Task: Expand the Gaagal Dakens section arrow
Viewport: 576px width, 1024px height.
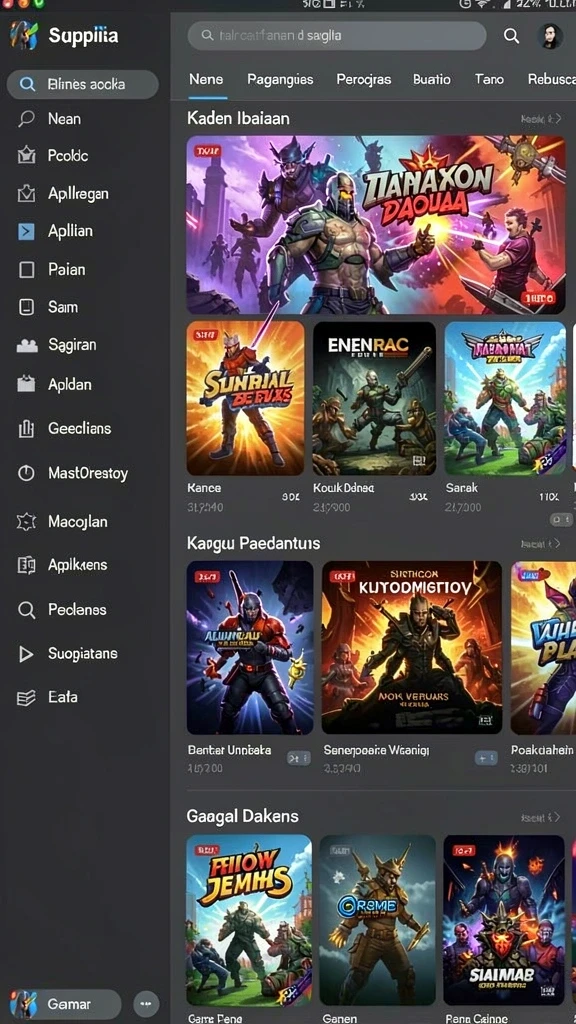Action: point(557,817)
